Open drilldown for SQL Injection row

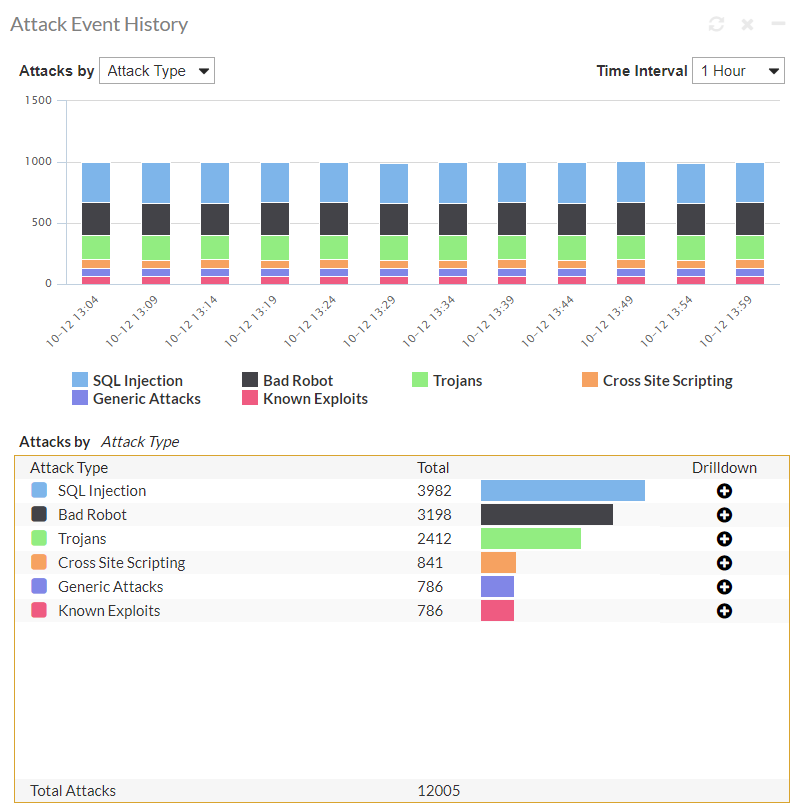(724, 491)
